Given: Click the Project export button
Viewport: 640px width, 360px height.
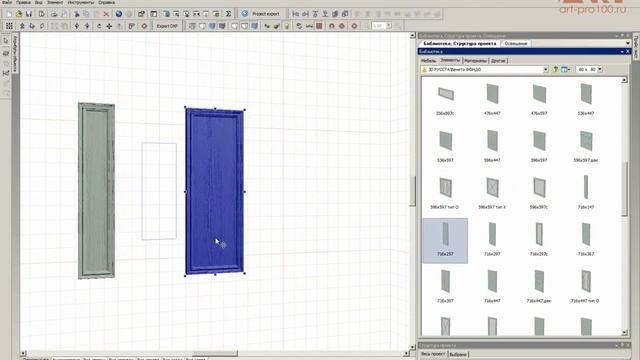Looking at the screenshot, I should pos(260,14).
